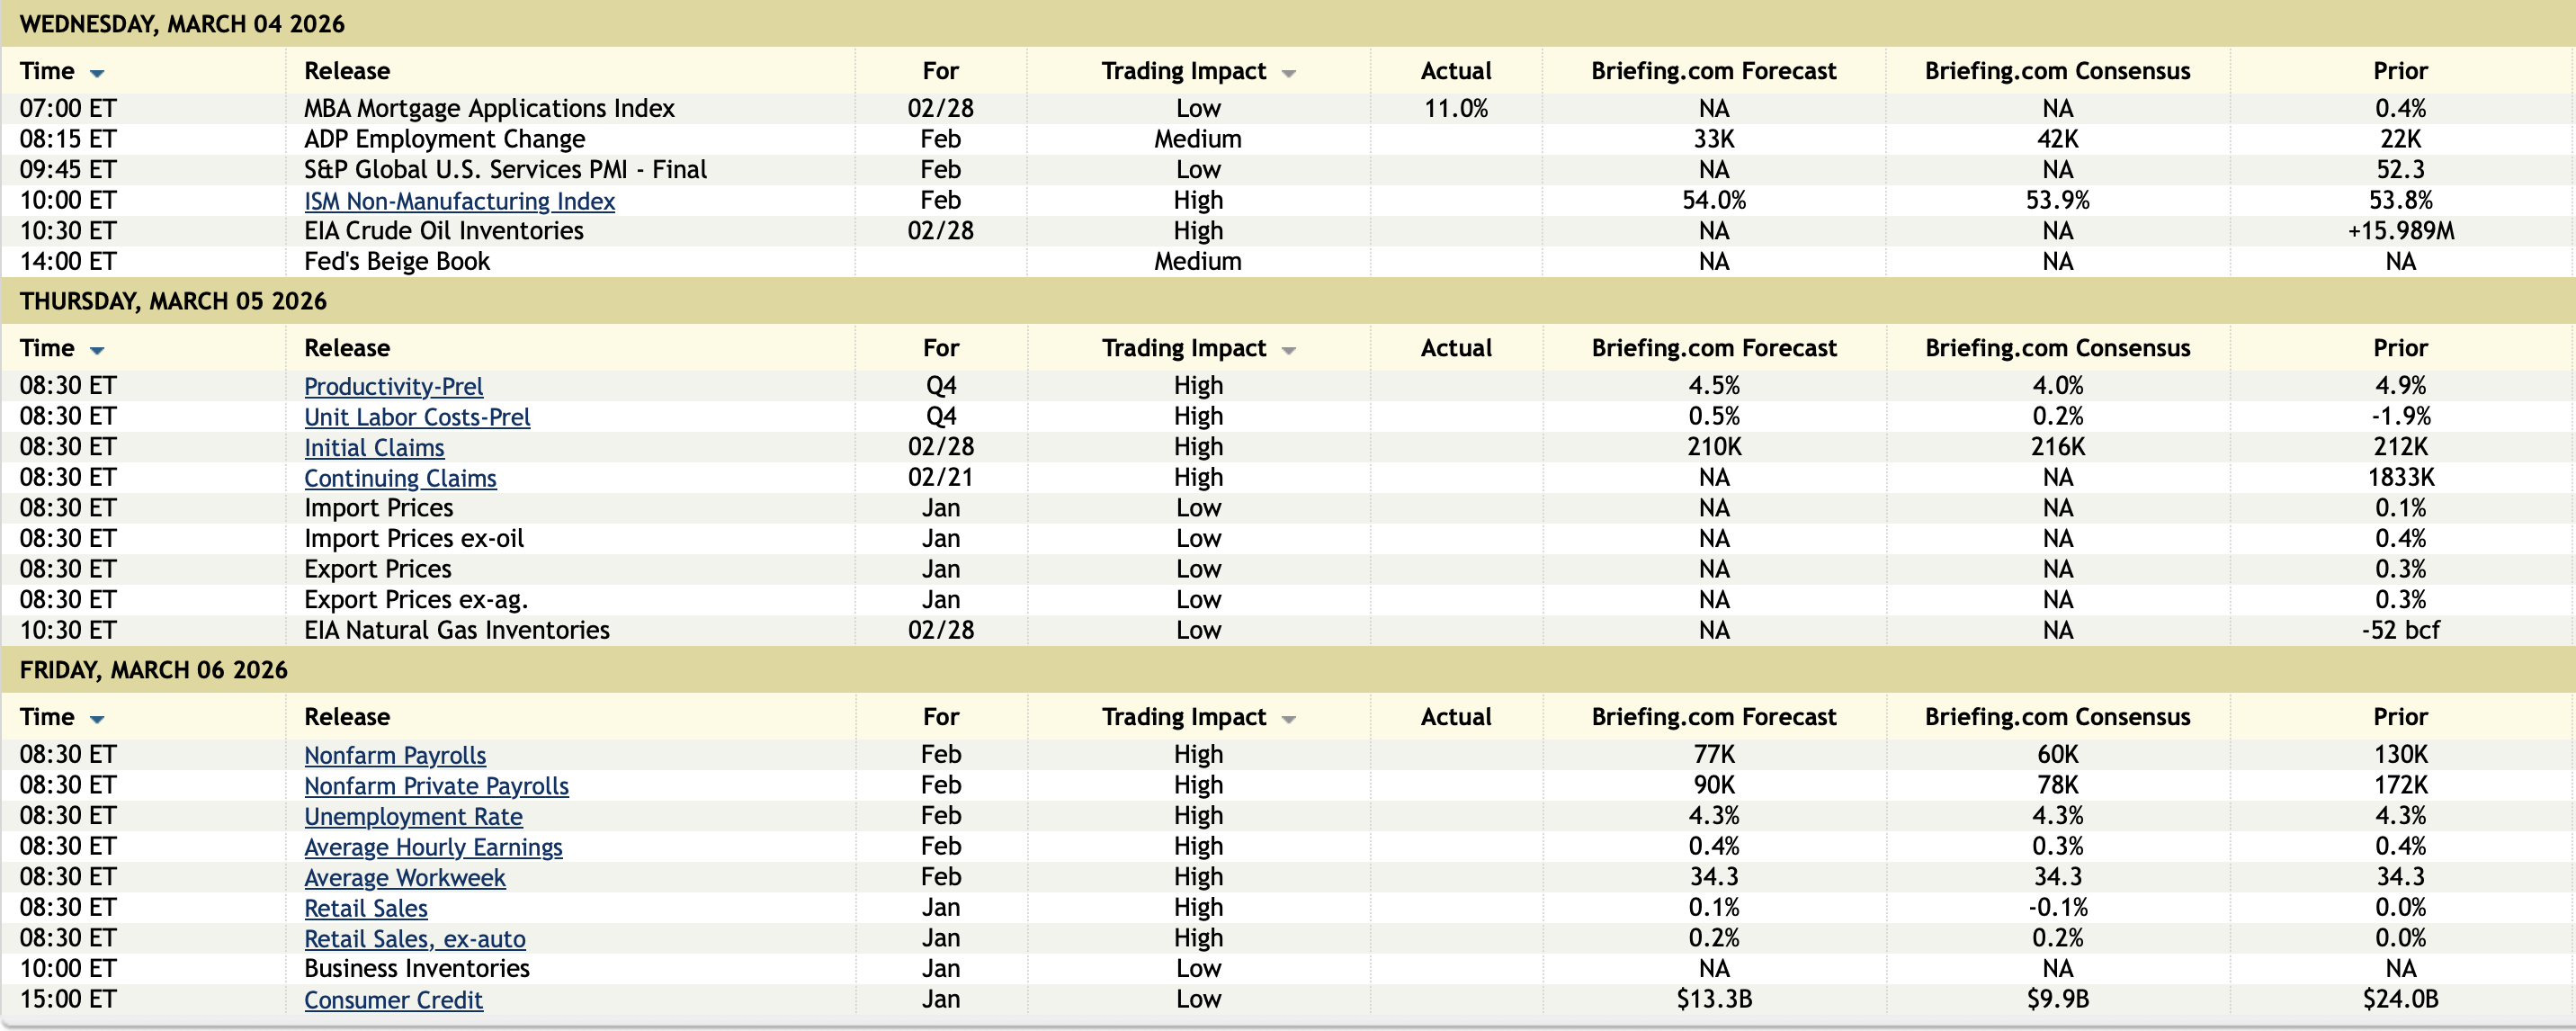Screen dimensions: 2576x1031
Task: Open the Retail Sales, ex-auto link
Action: tap(415, 939)
